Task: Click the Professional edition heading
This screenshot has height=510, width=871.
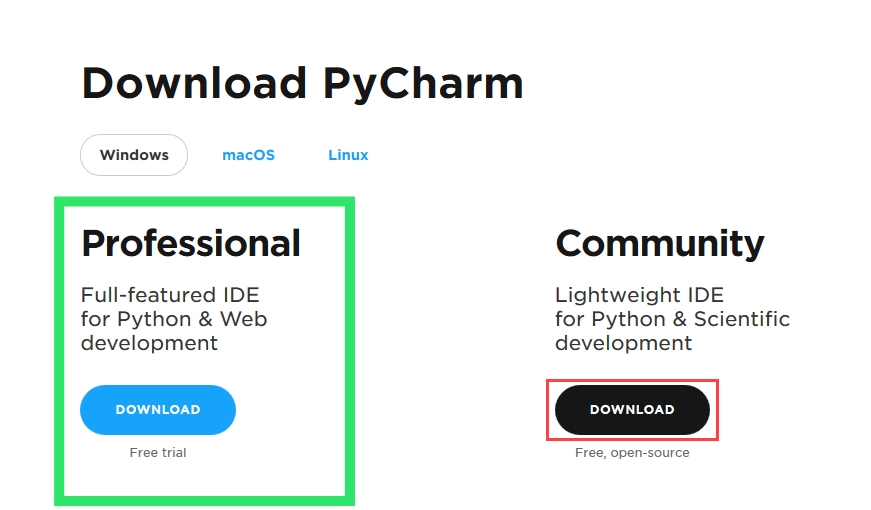Action: point(191,243)
